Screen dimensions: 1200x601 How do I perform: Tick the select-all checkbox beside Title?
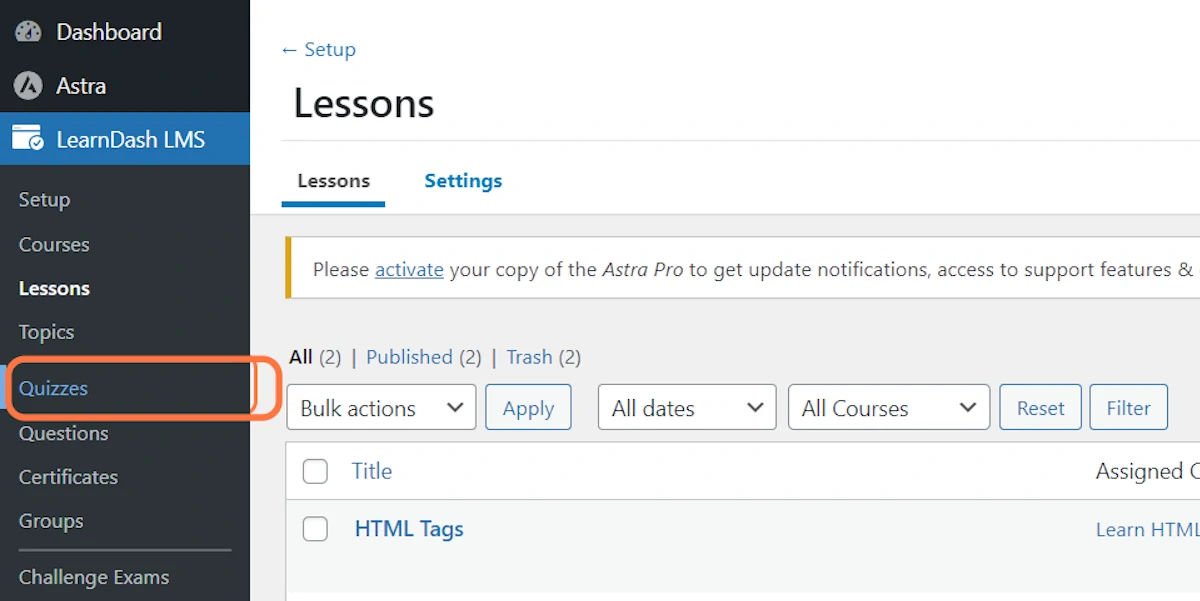tap(315, 471)
